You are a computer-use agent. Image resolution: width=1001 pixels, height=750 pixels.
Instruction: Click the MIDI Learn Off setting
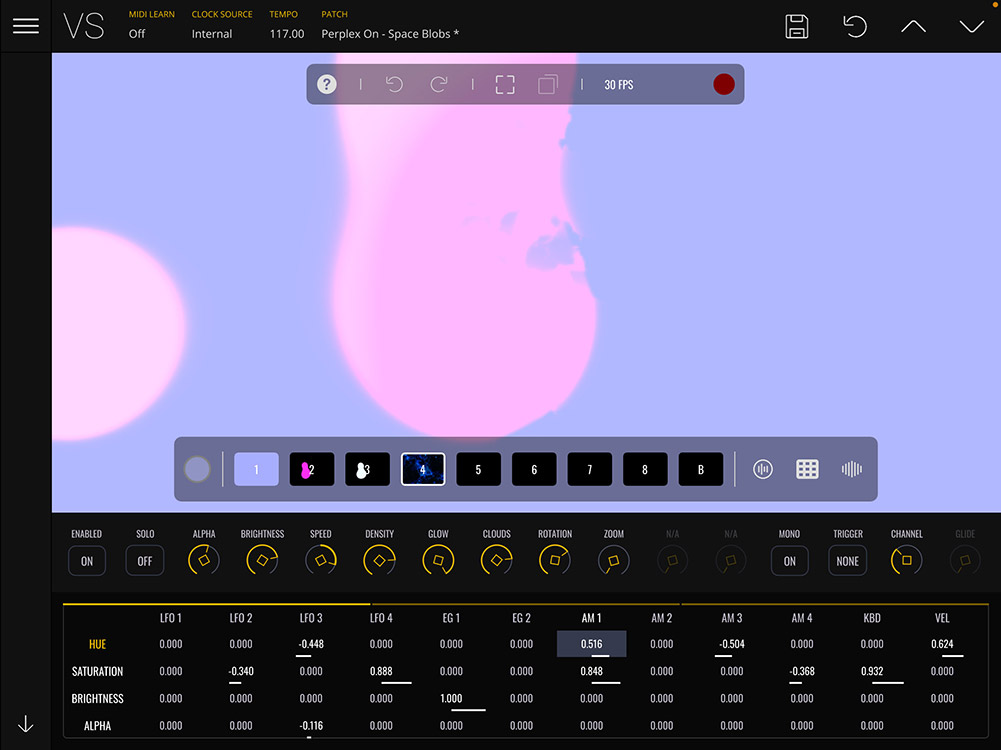tap(137, 34)
